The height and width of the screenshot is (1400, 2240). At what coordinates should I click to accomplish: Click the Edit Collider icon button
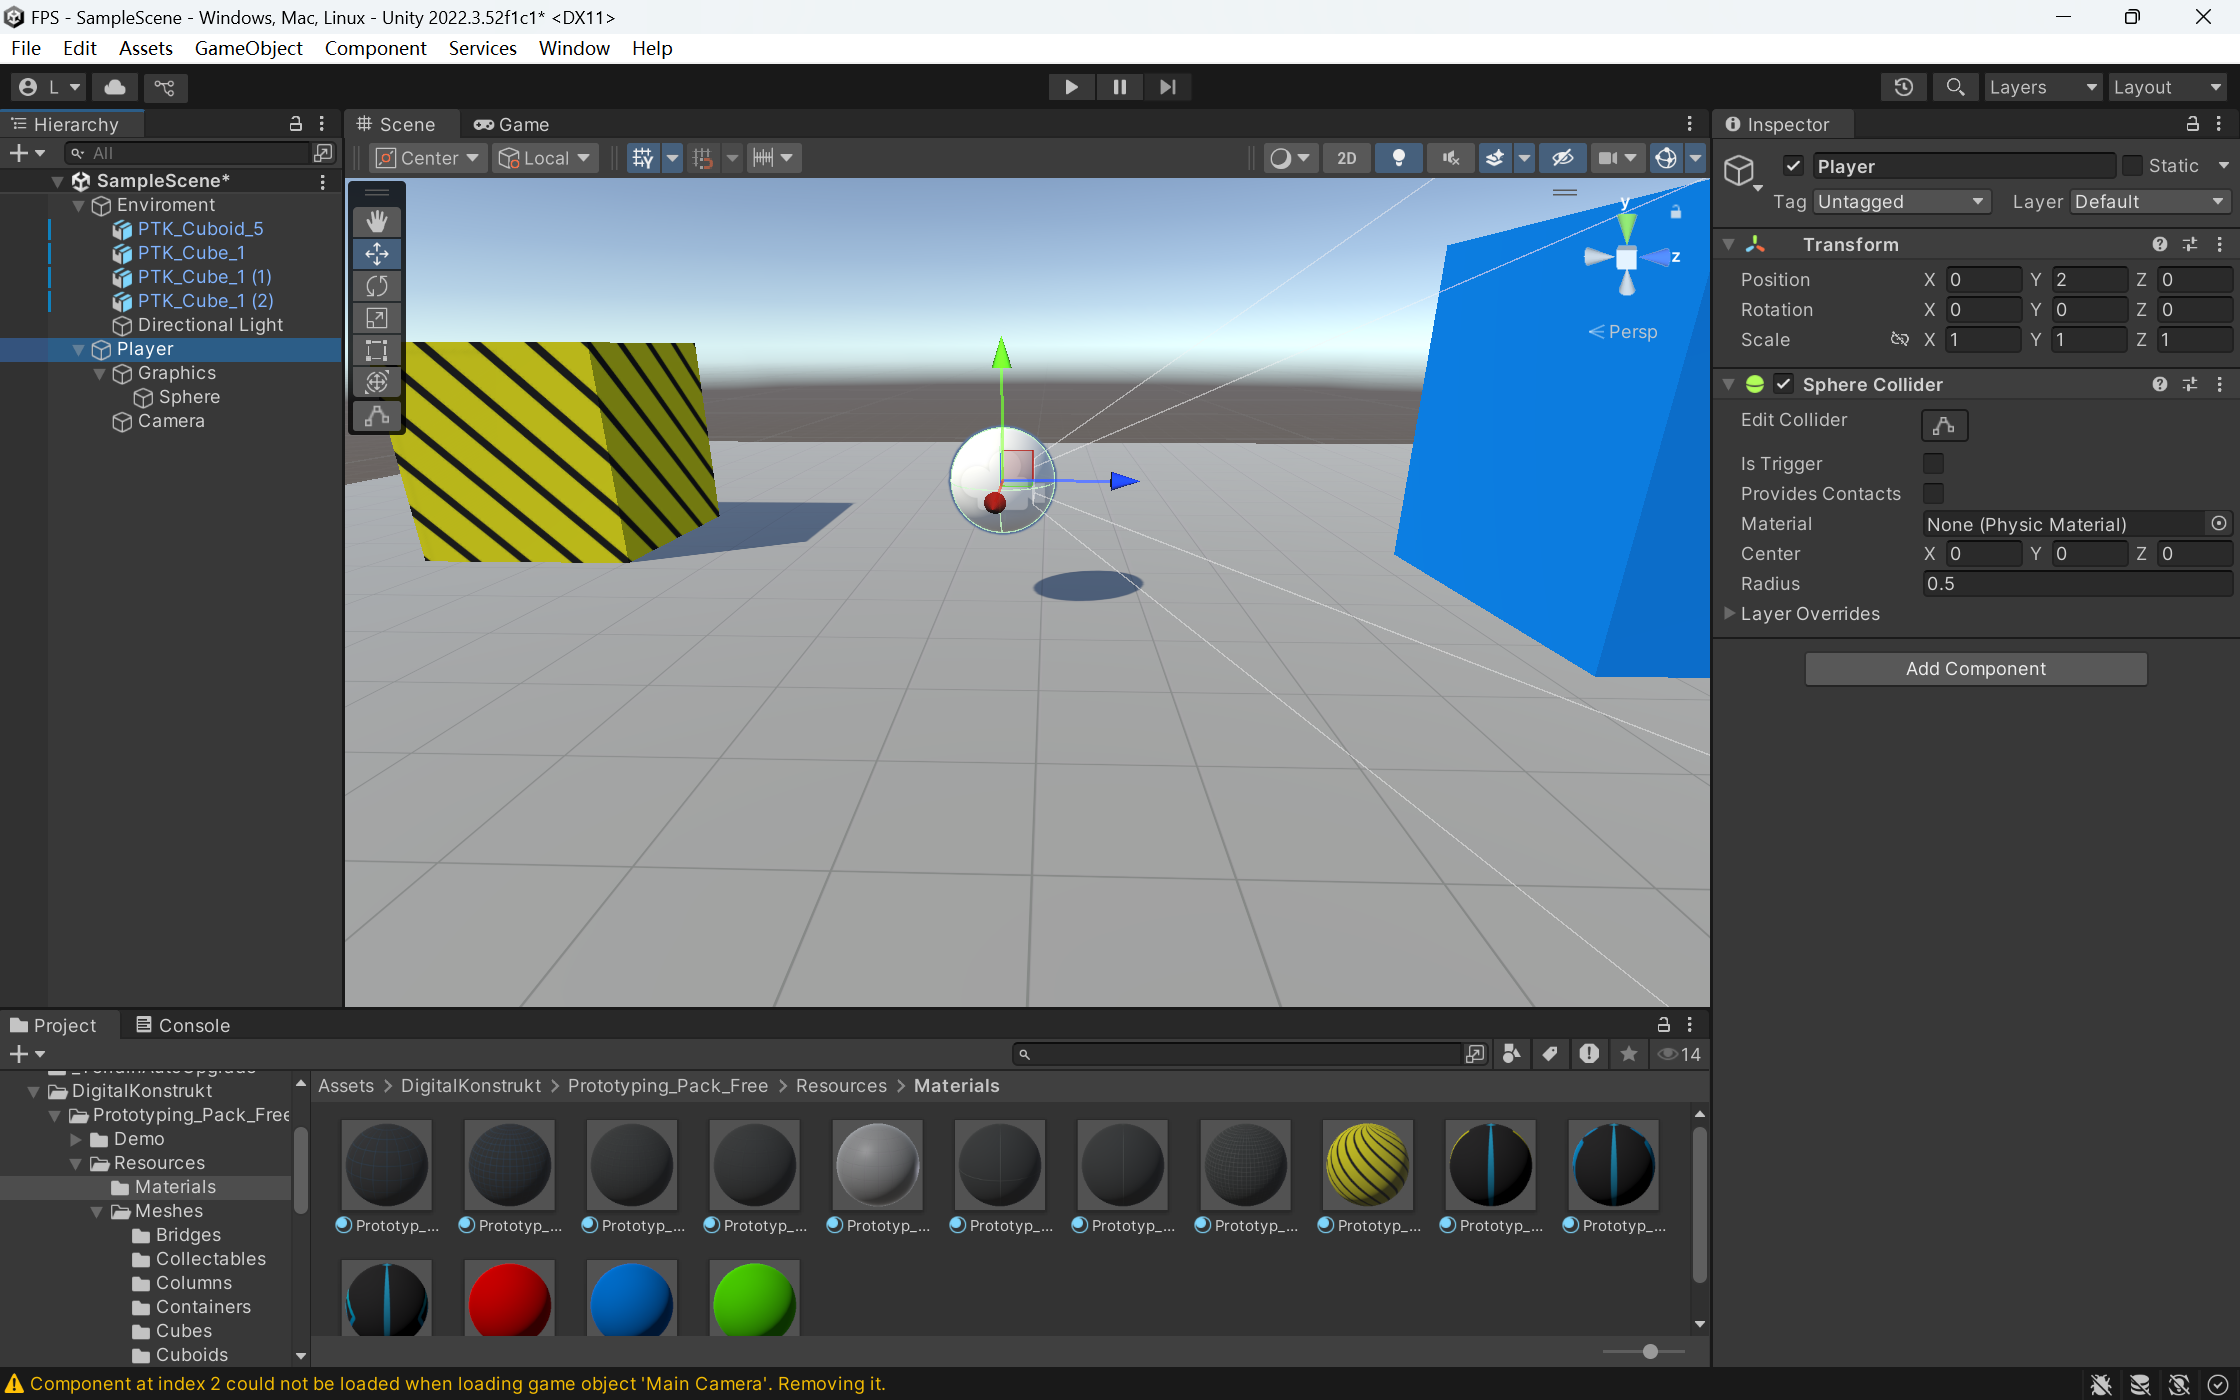[1943, 425]
